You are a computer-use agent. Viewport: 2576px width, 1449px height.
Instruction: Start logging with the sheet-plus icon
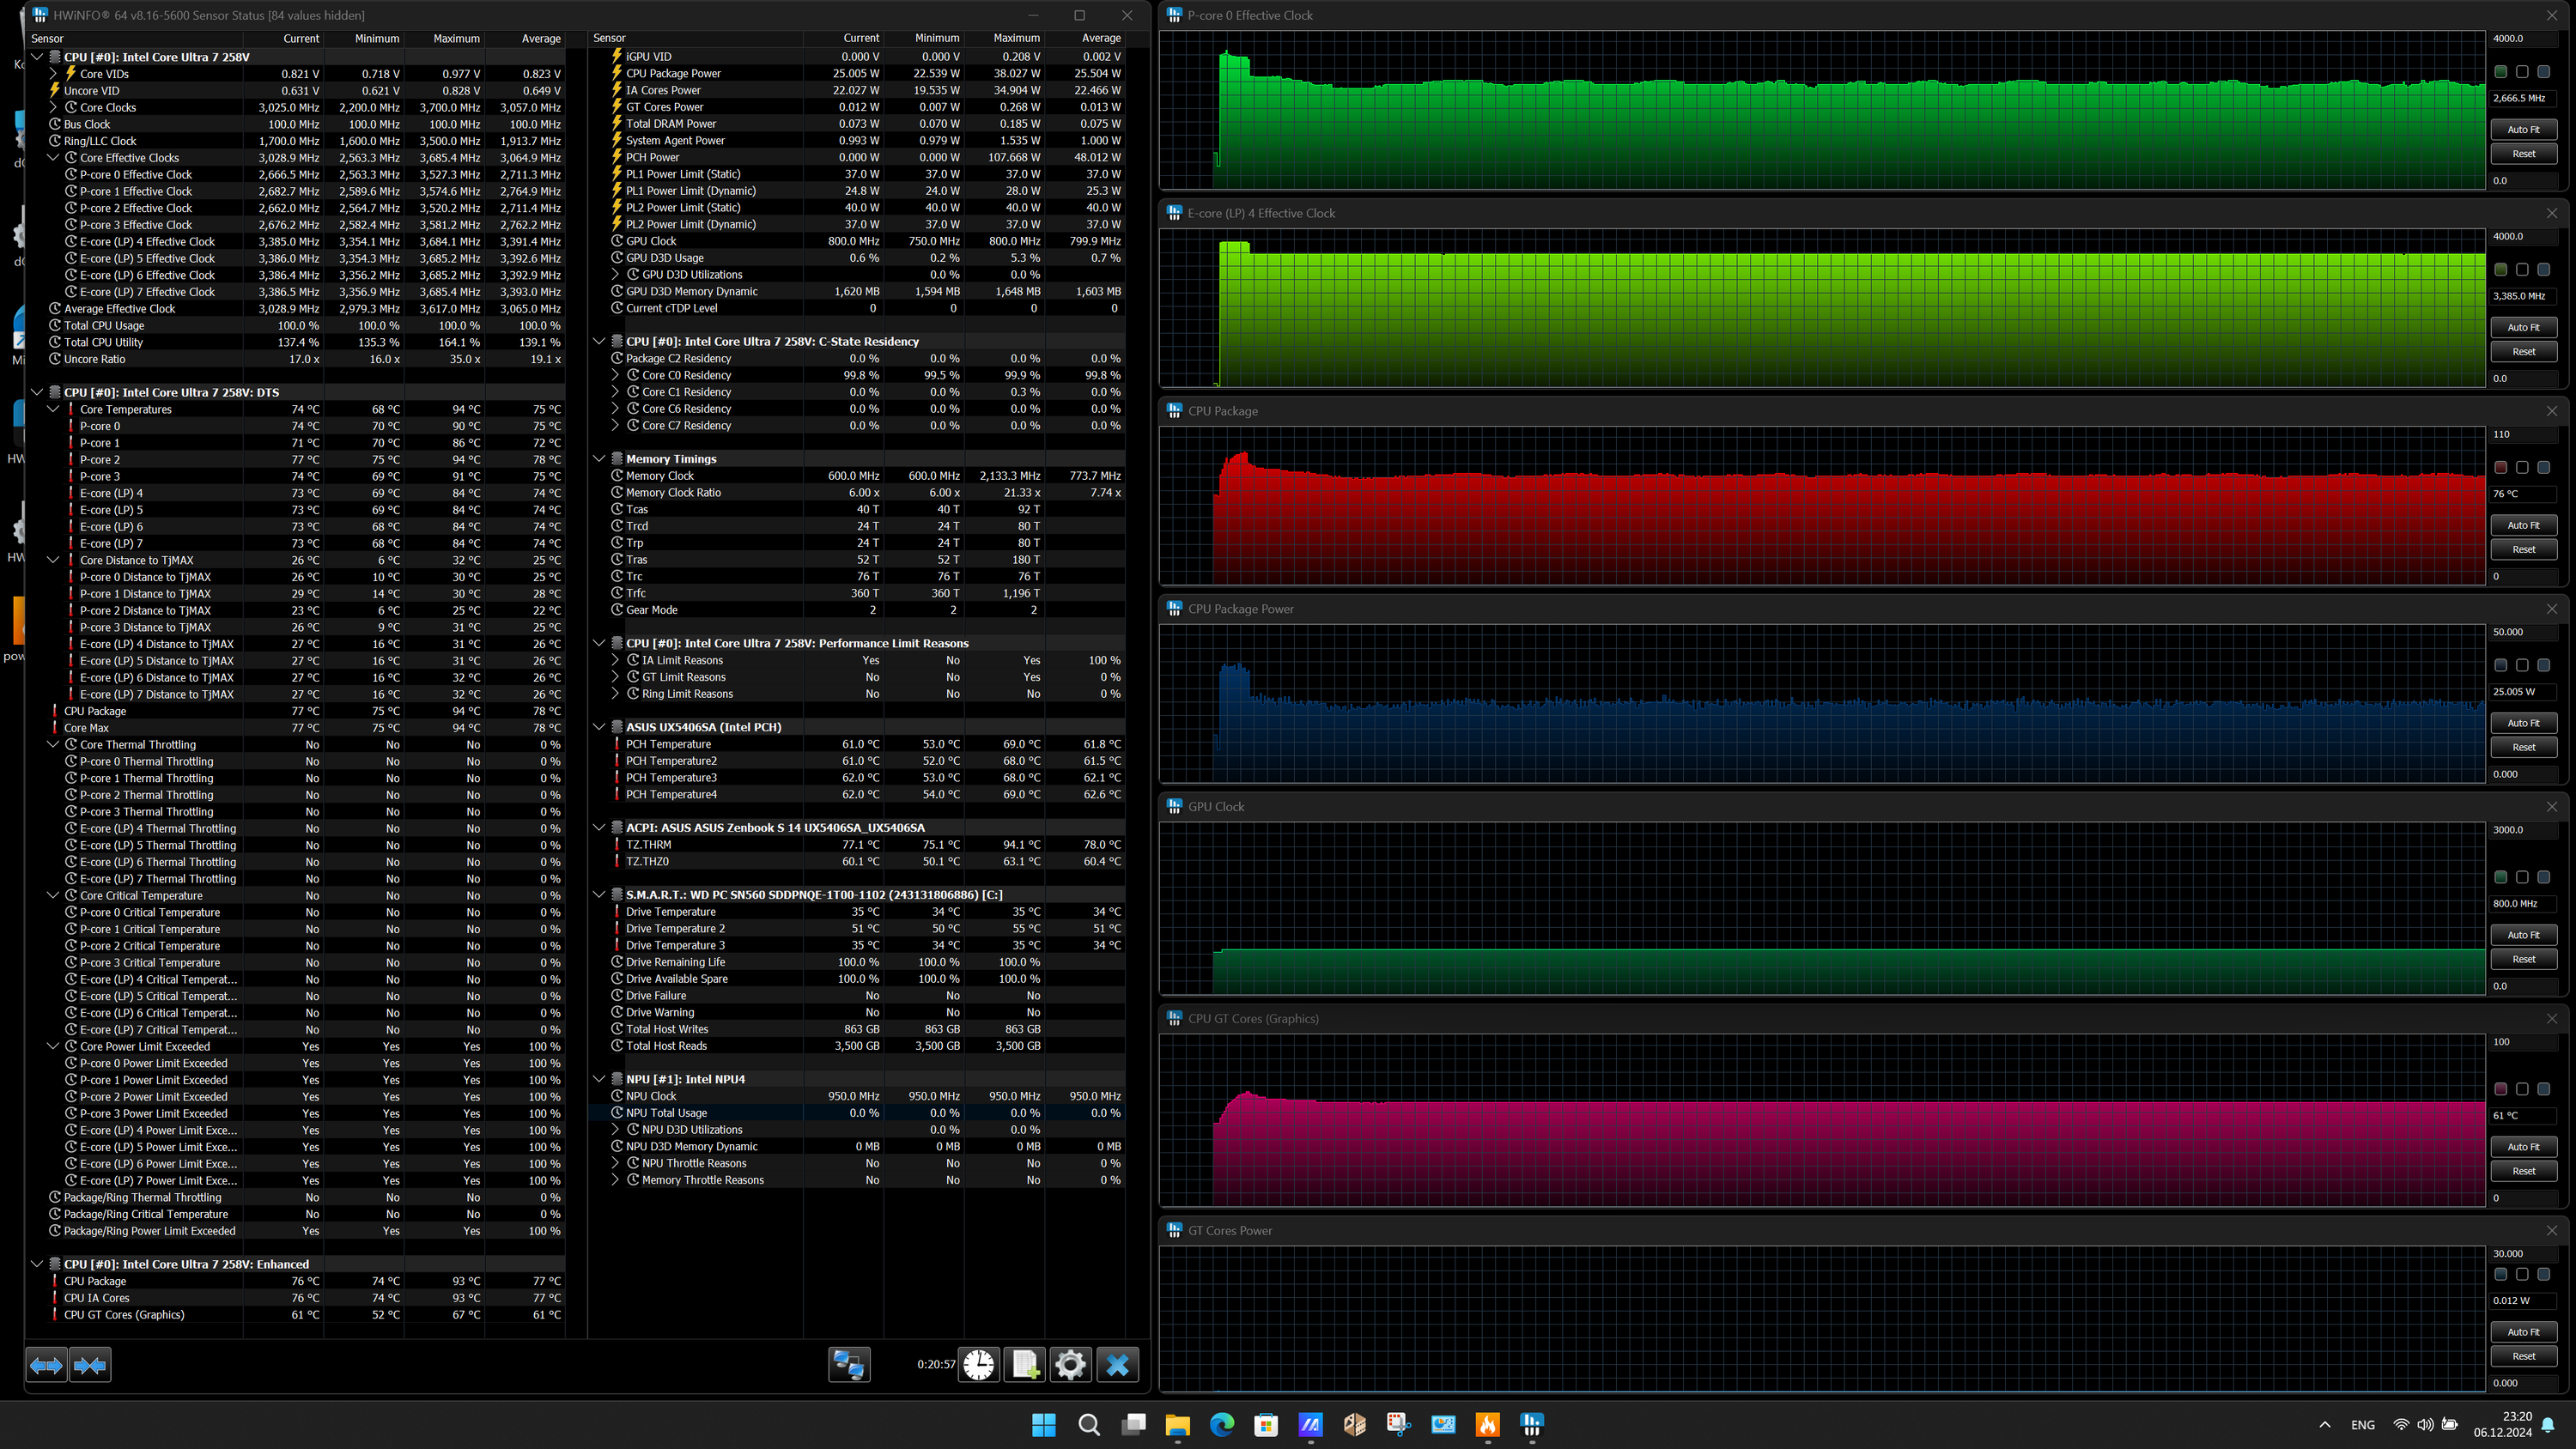click(x=1025, y=1364)
